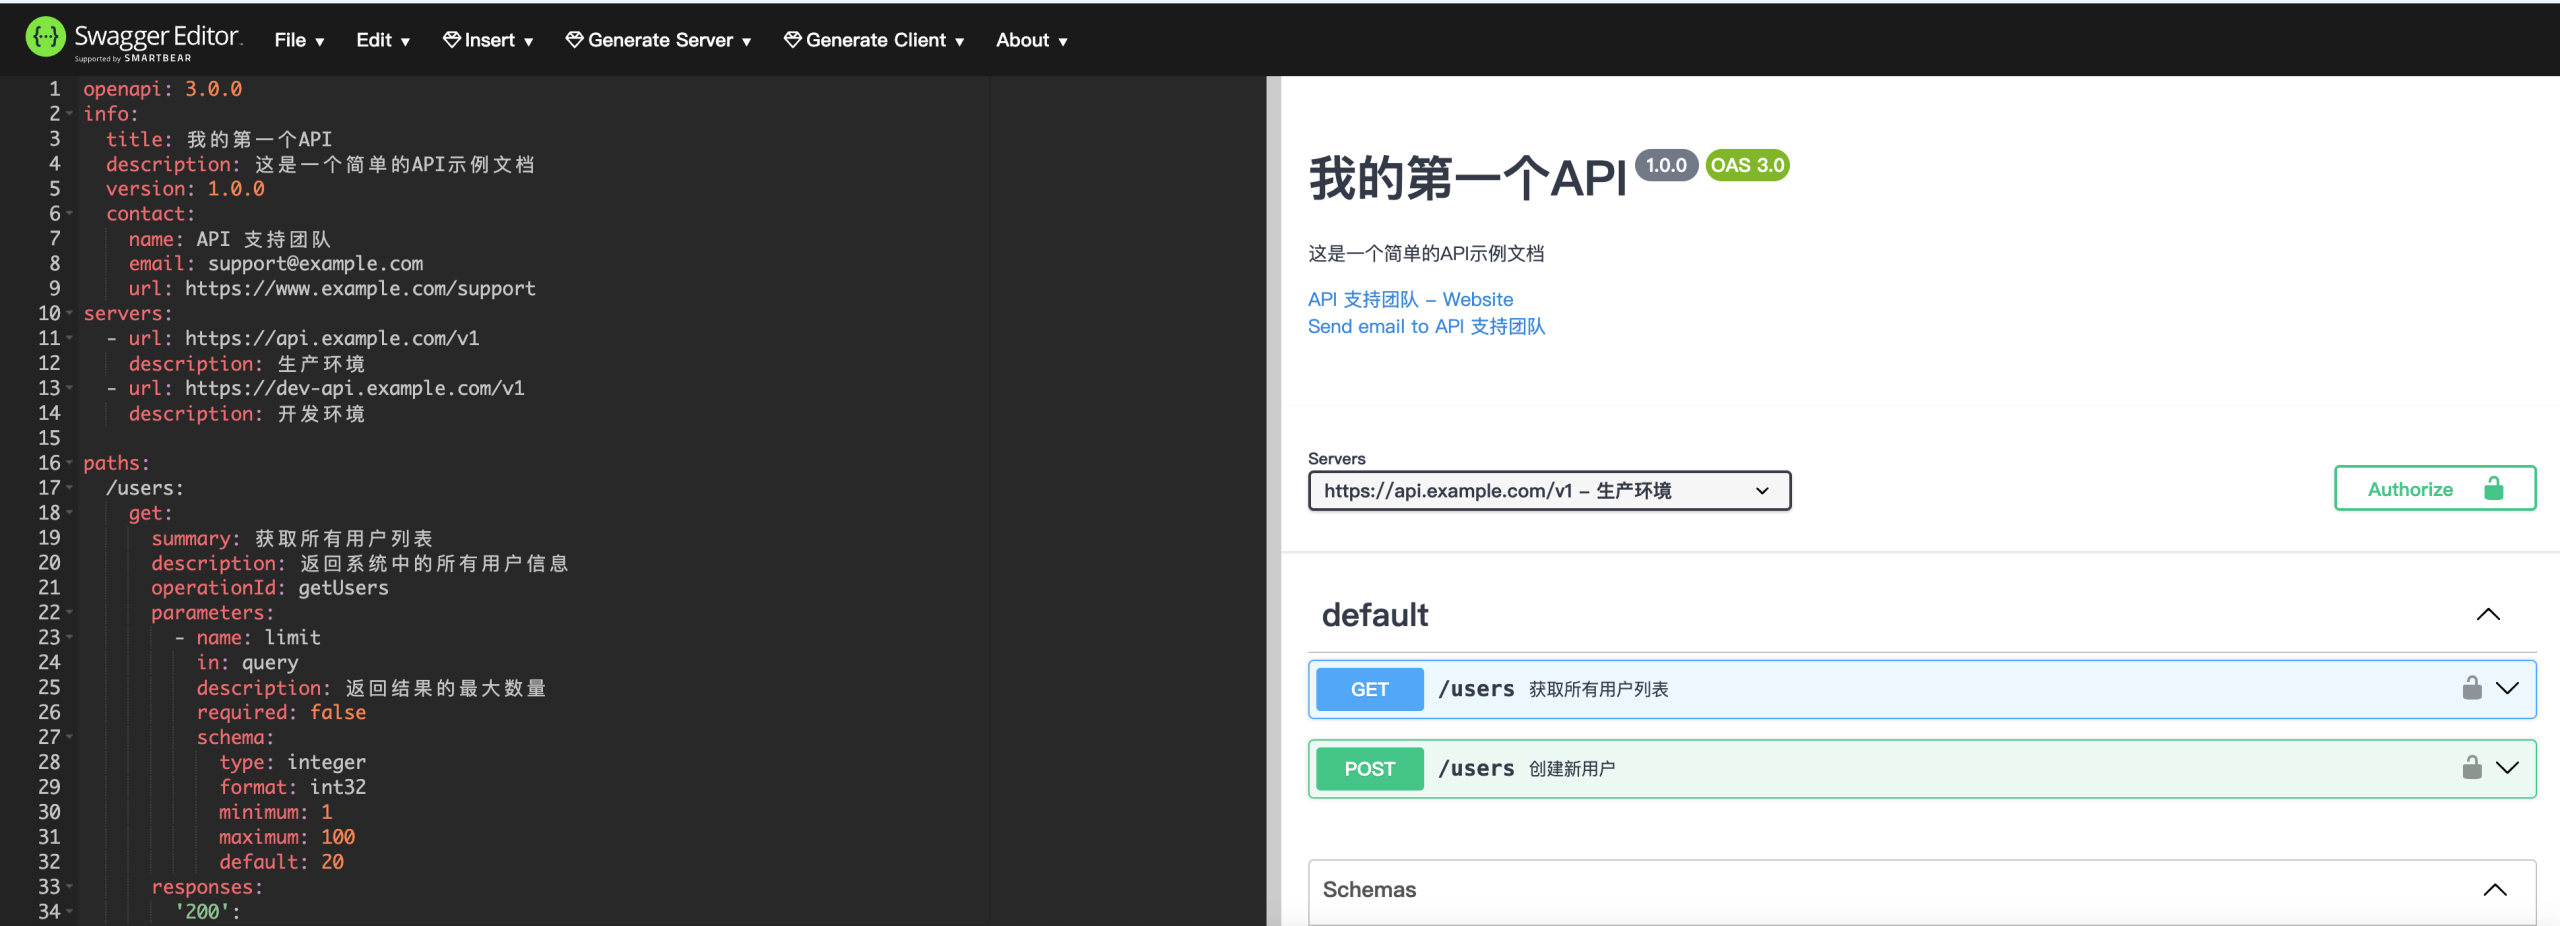The height and width of the screenshot is (926, 2560).
Task: Click the OAS 3.0 badge
Action: [1747, 165]
